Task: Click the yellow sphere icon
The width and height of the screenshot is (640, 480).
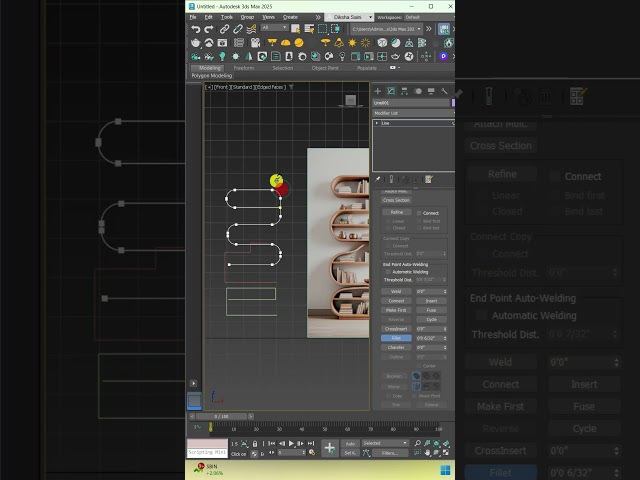Action: [x=299, y=43]
